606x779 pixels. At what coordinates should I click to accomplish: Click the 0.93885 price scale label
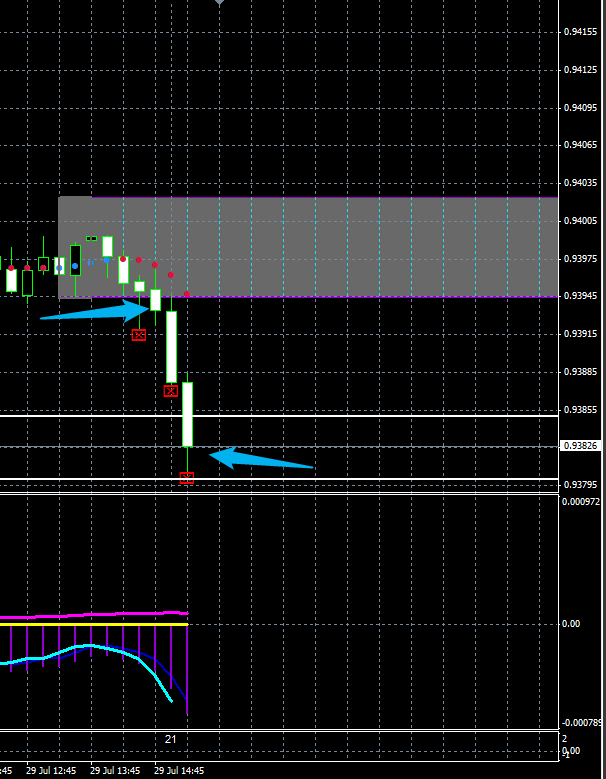(580, 372)
